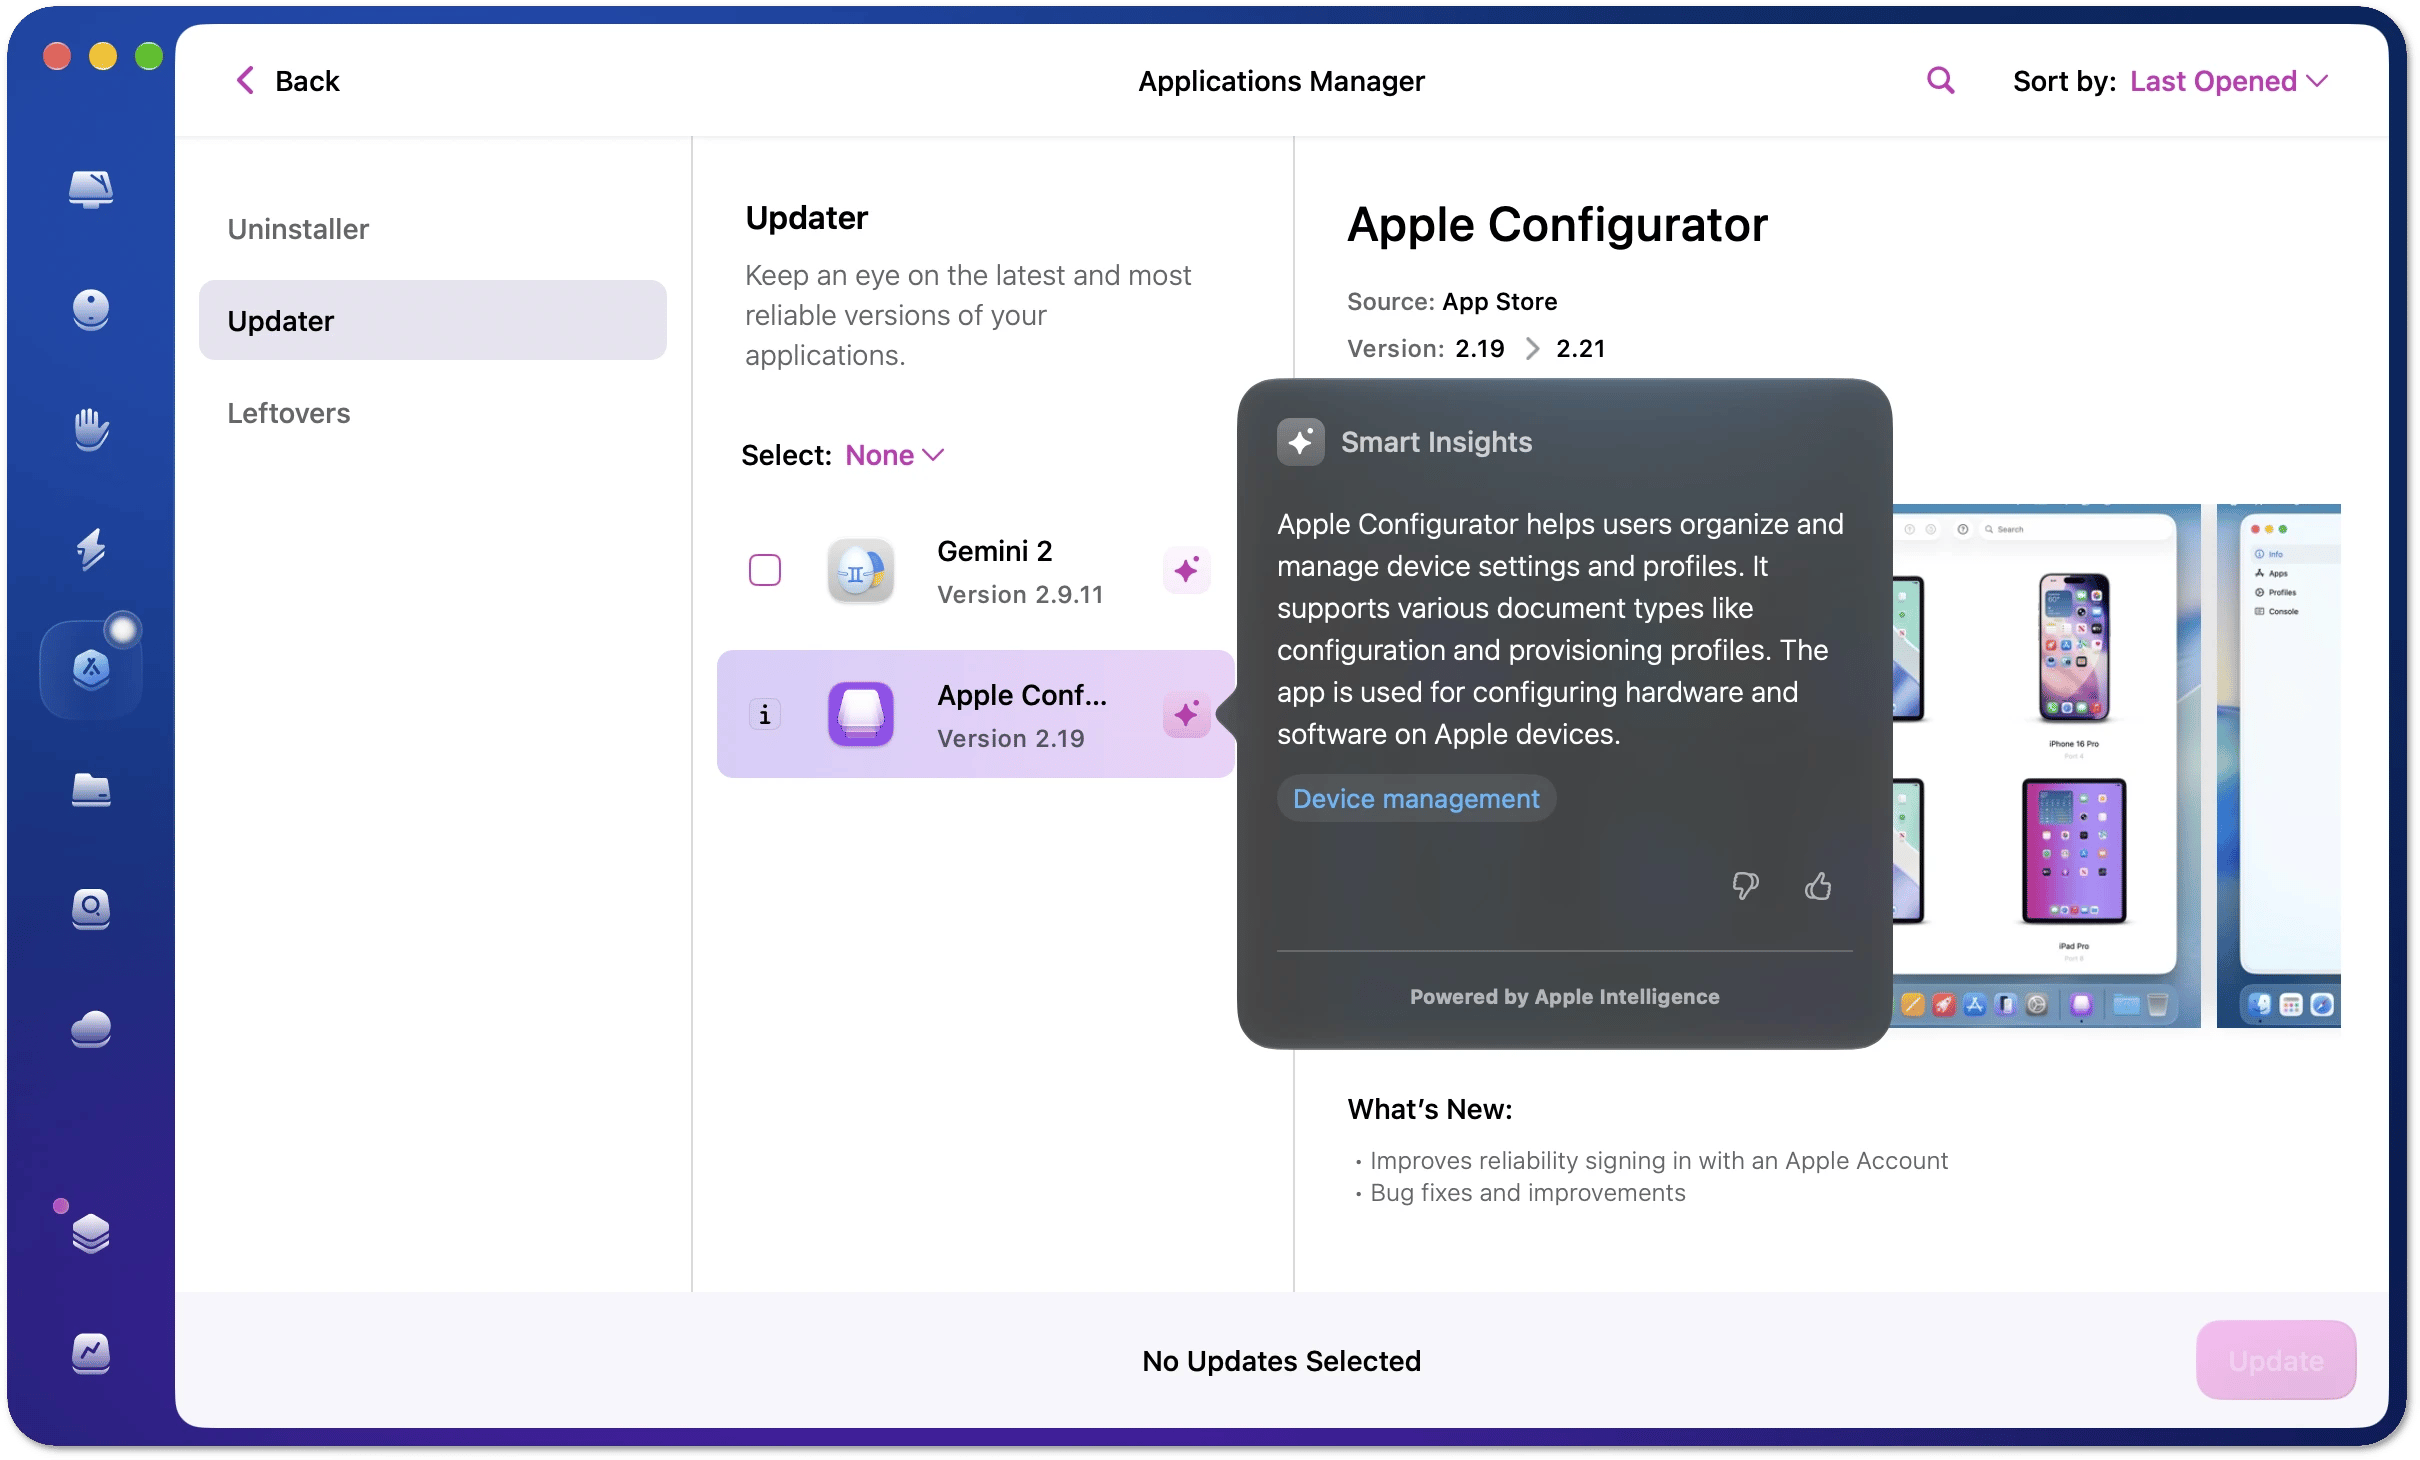Go Back to previous screen
The image size is (2420, 1460).
[x=288, y=81]
